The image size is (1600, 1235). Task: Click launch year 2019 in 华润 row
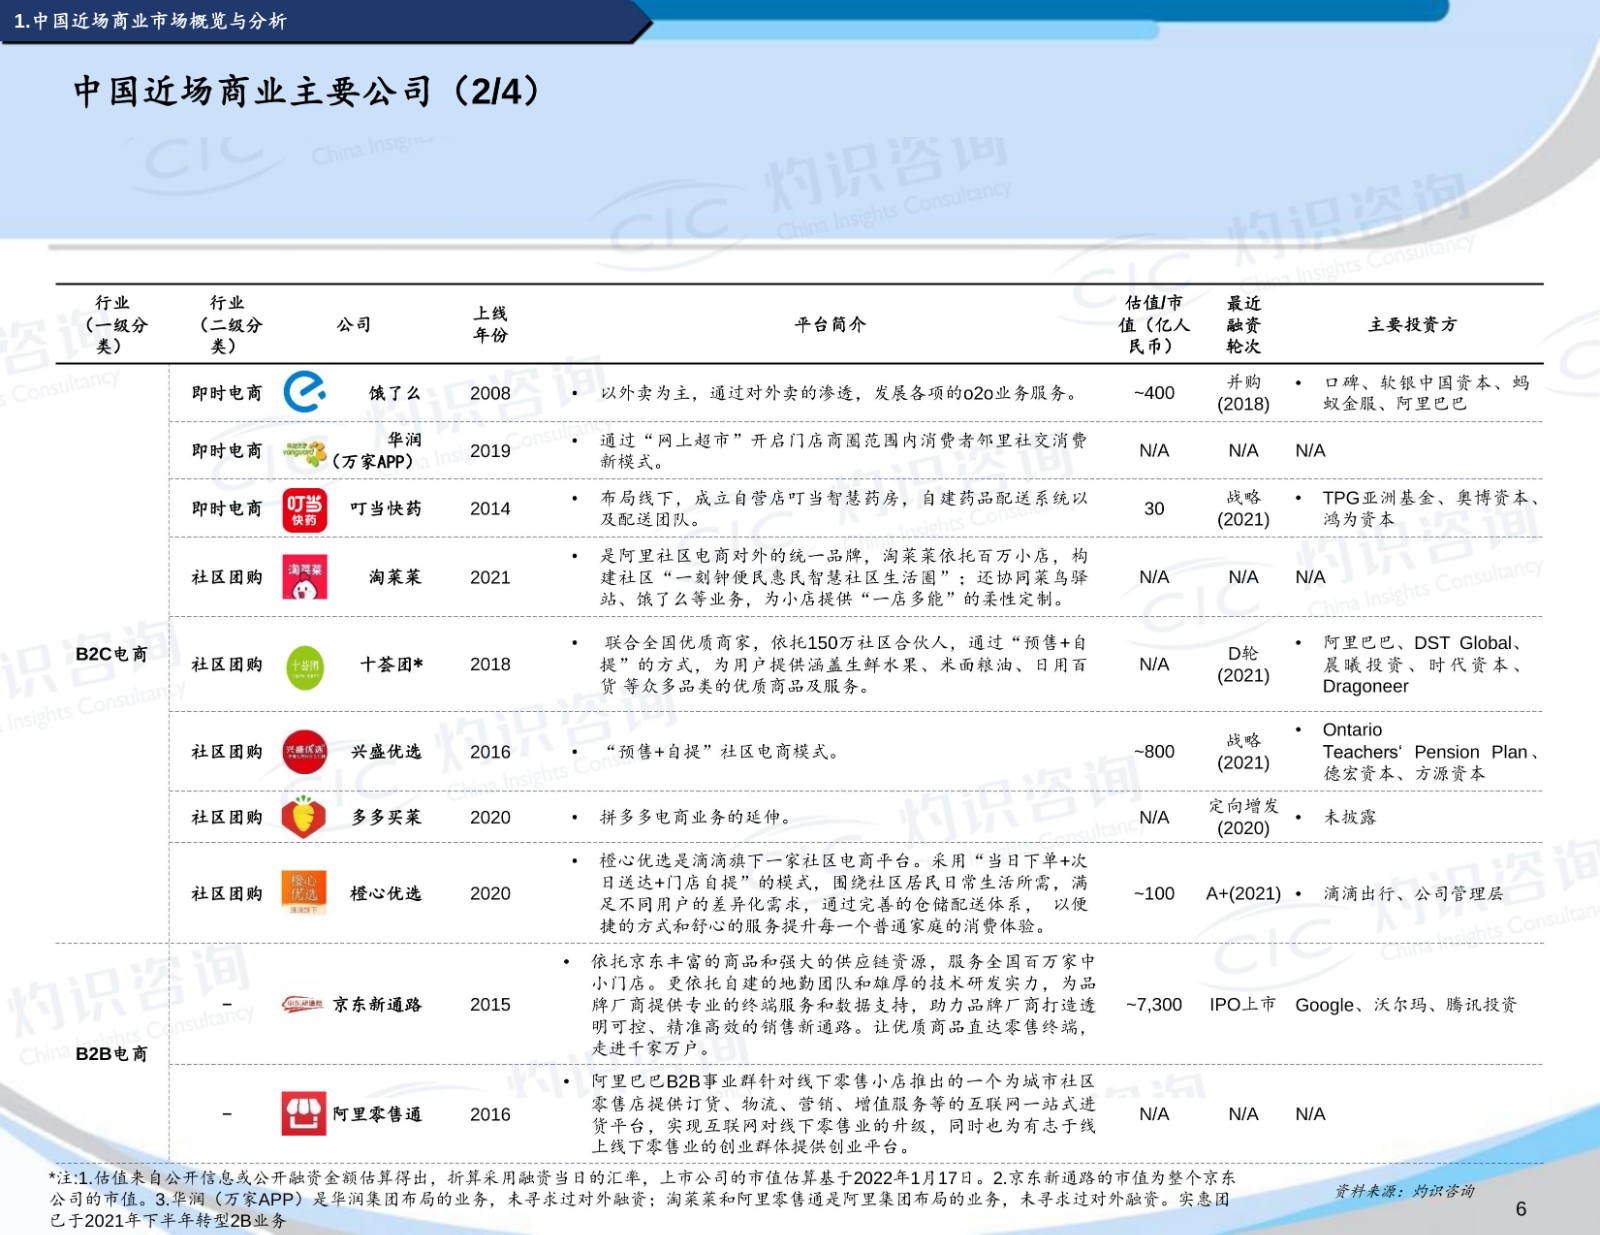pos(490,451)
